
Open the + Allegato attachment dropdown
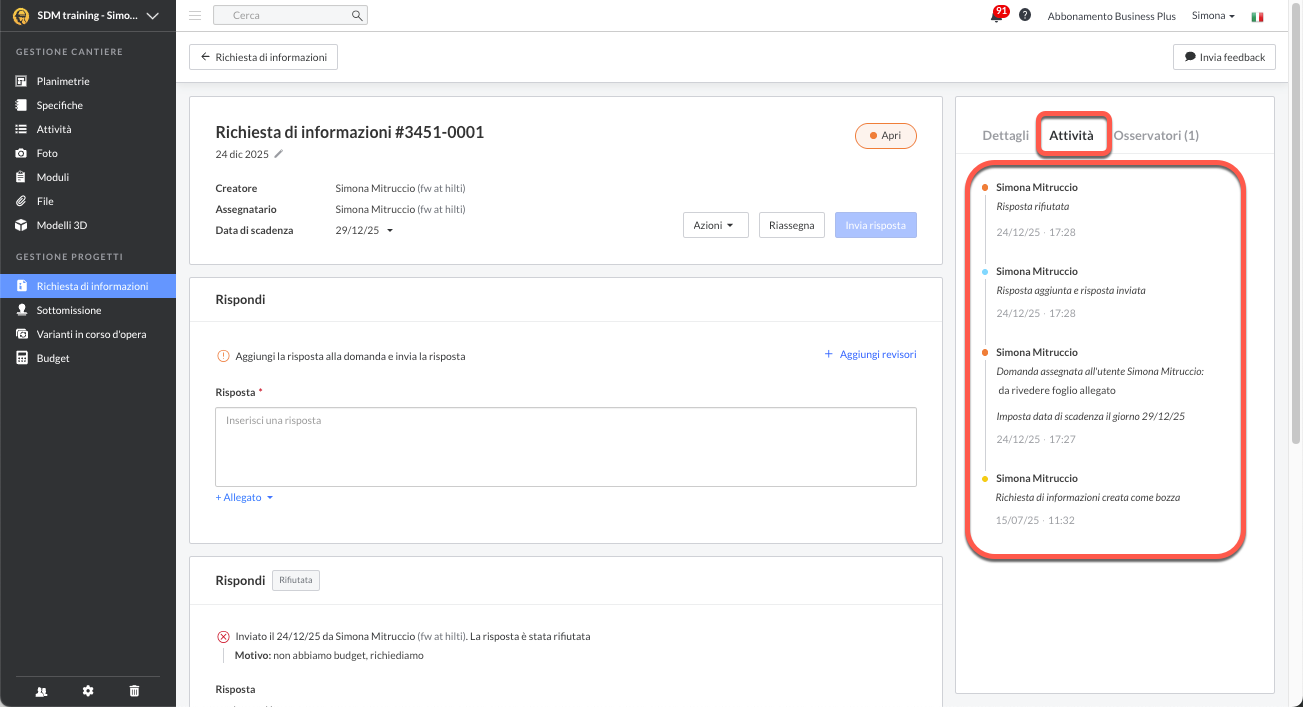(x=244, y=497)
